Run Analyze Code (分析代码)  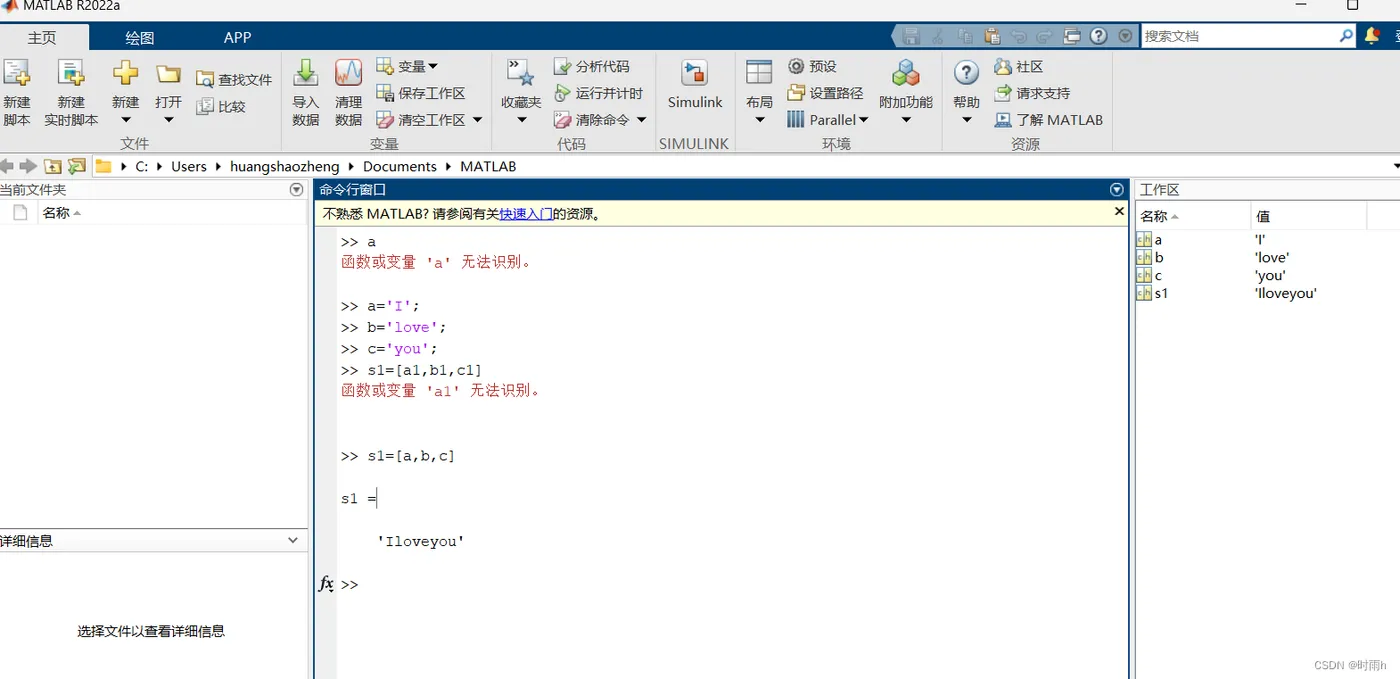[x=592, y=66]
